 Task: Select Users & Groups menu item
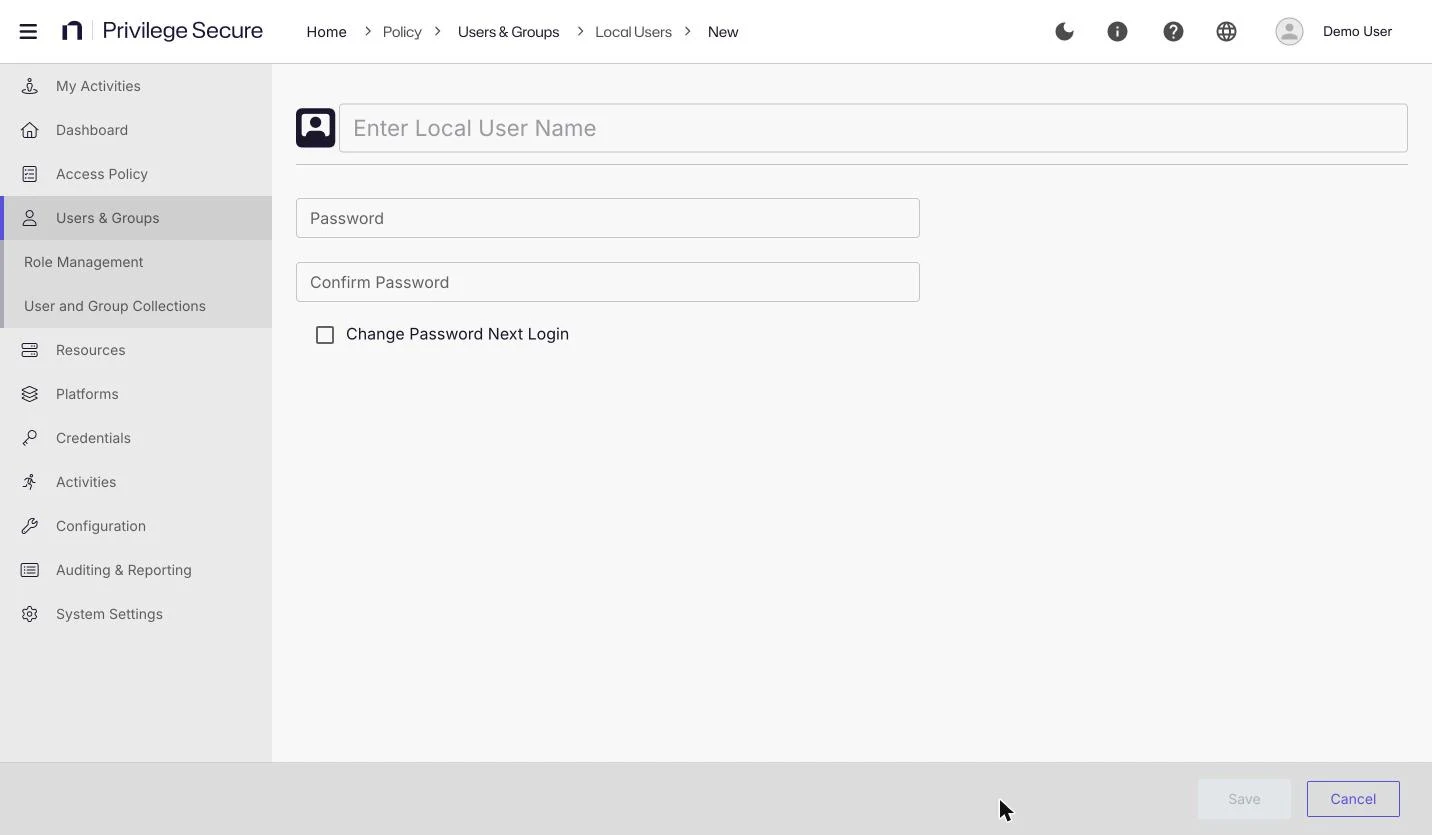(136, 218)
